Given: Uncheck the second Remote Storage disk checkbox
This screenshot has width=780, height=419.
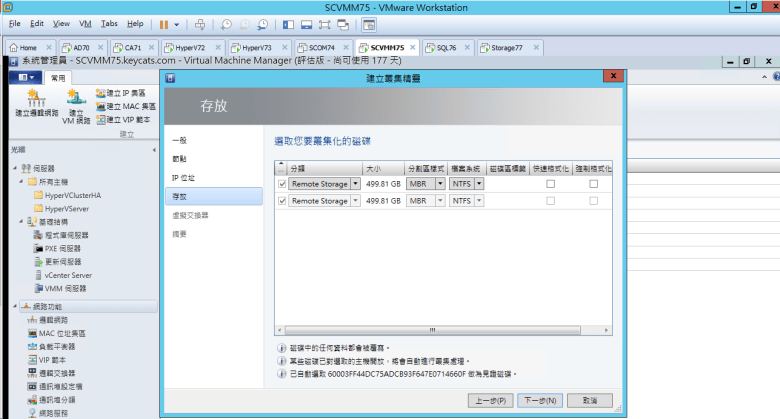Looking at the screenshot, I should point(282,201).
